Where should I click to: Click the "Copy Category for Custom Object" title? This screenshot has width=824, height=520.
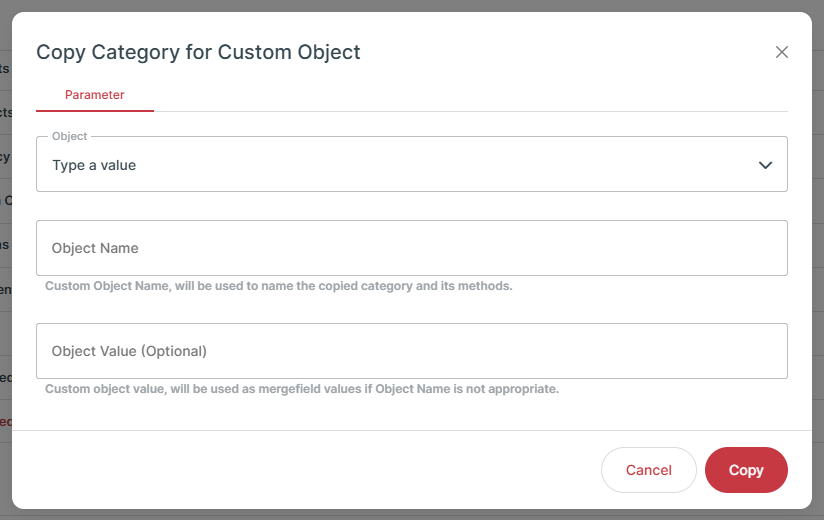(x=198, y=52)
